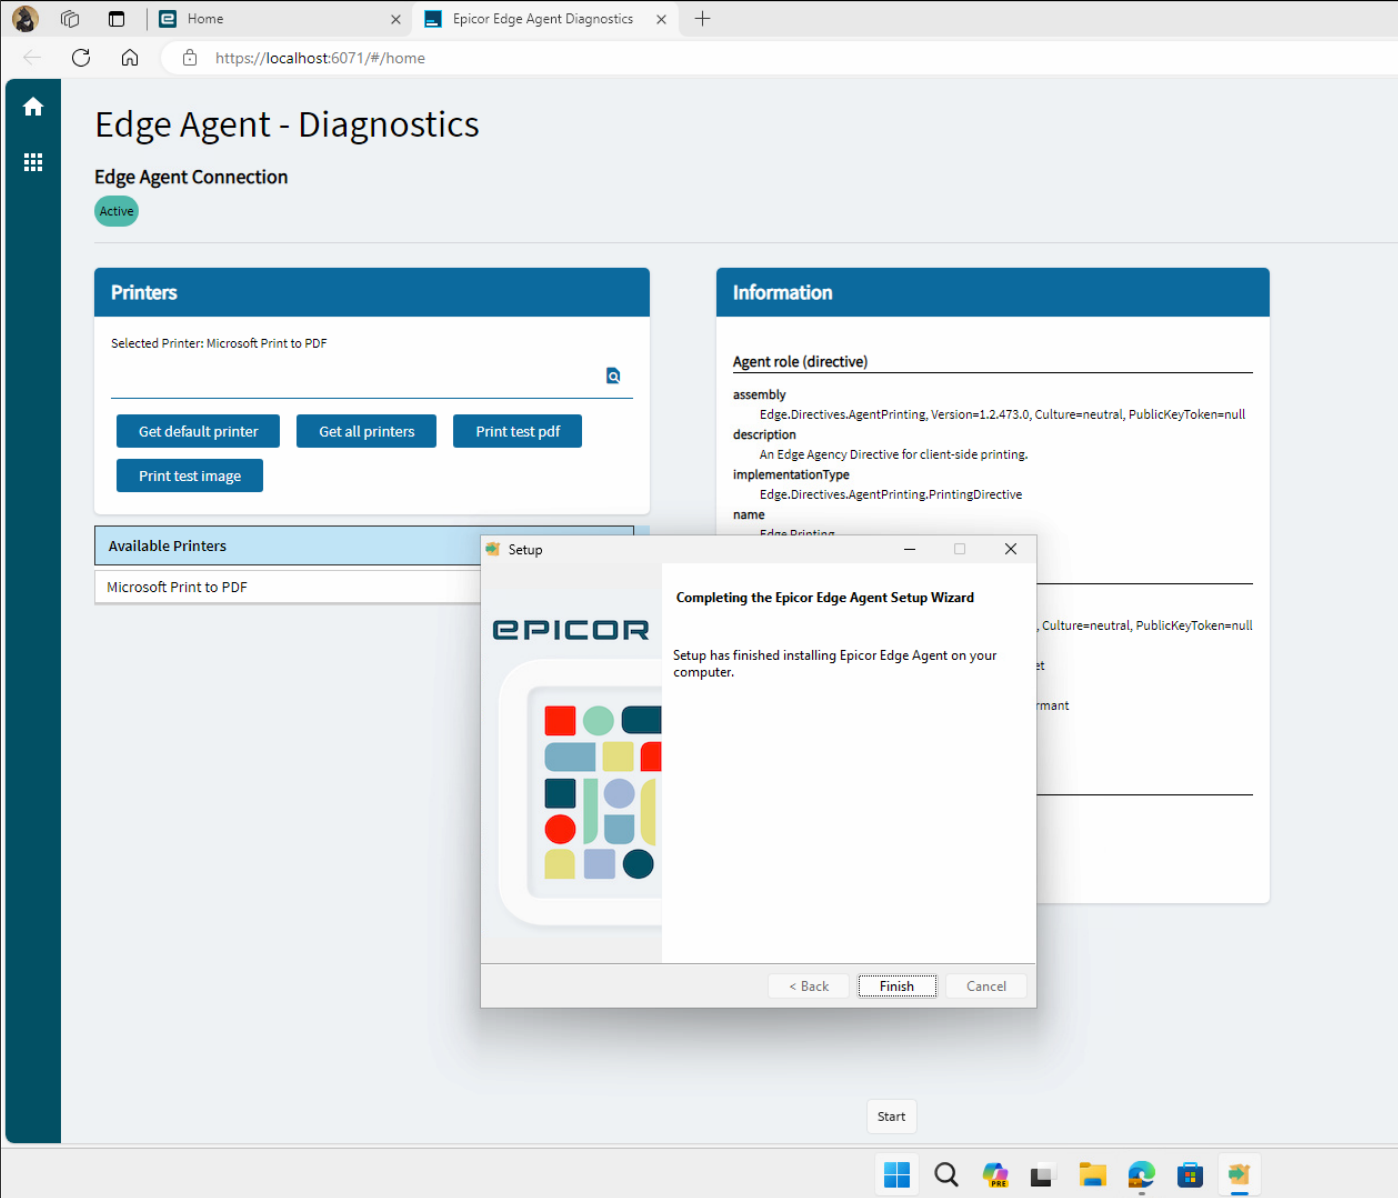Click Finish in Setup wizard

[897, 986]
